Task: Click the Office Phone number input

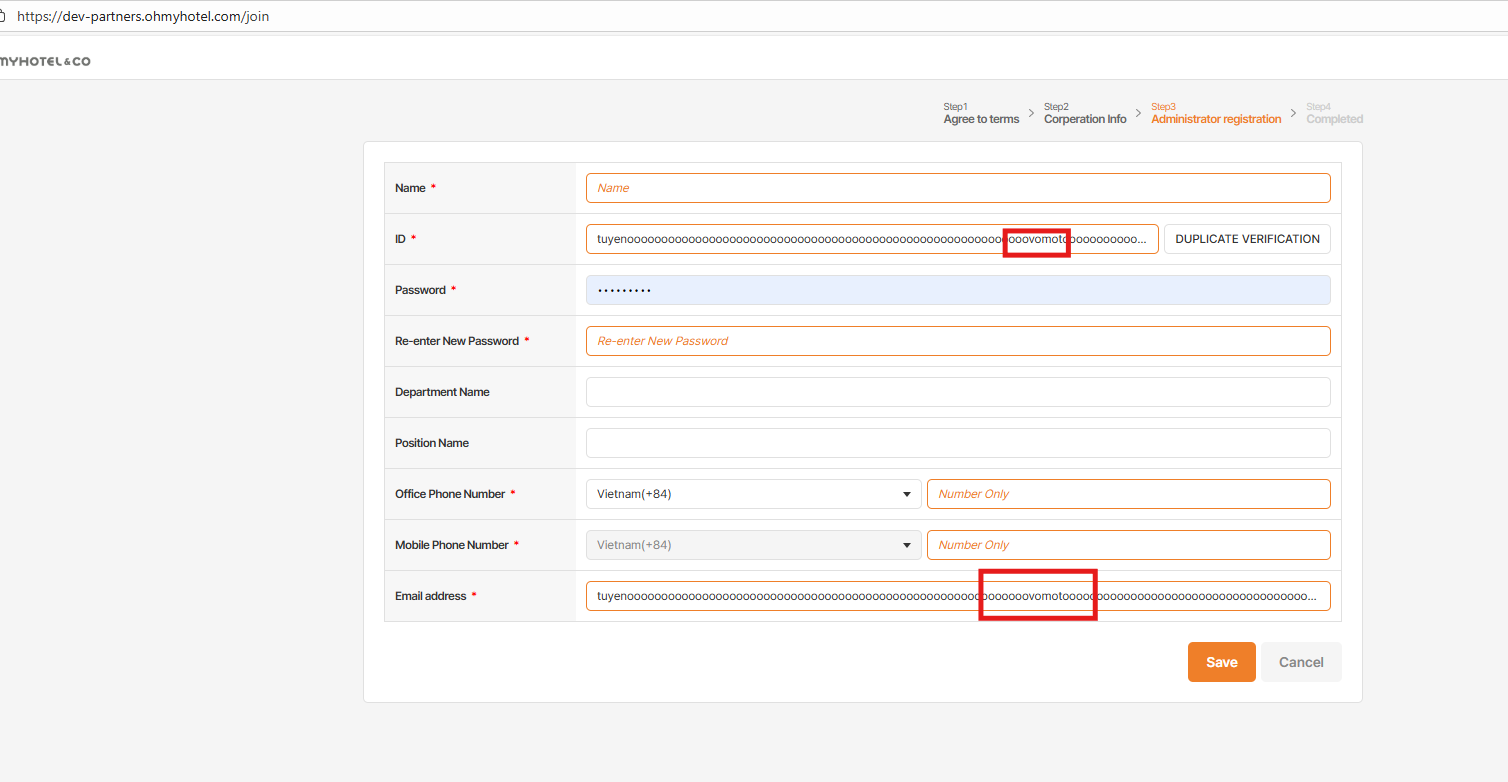Action: click(x=1128, y=494)
